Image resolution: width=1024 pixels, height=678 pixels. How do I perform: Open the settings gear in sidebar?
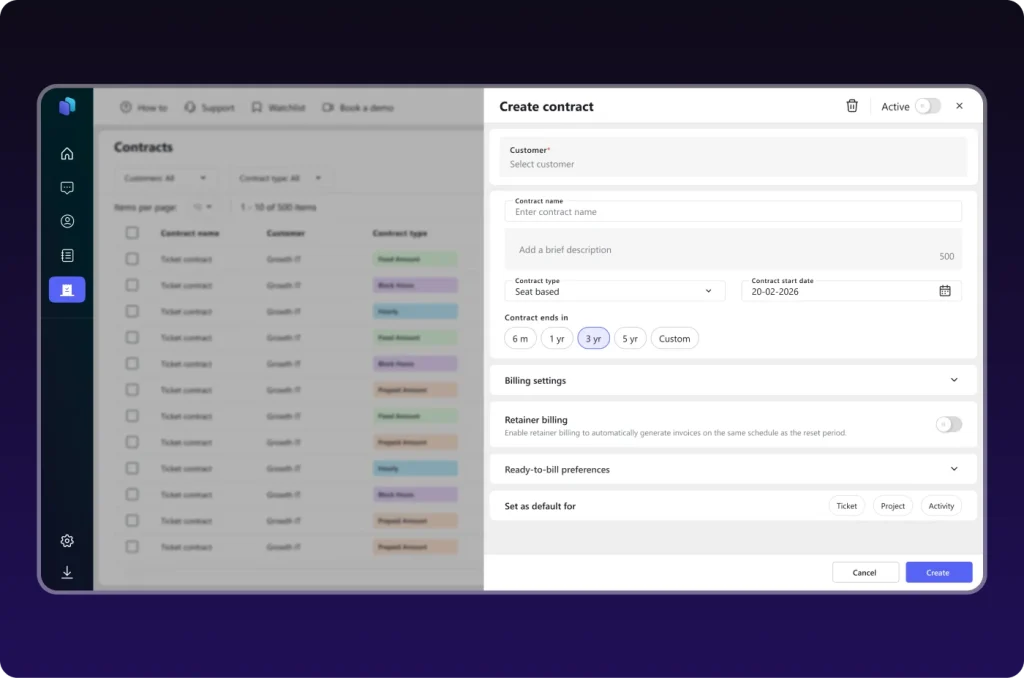point(67,541)
